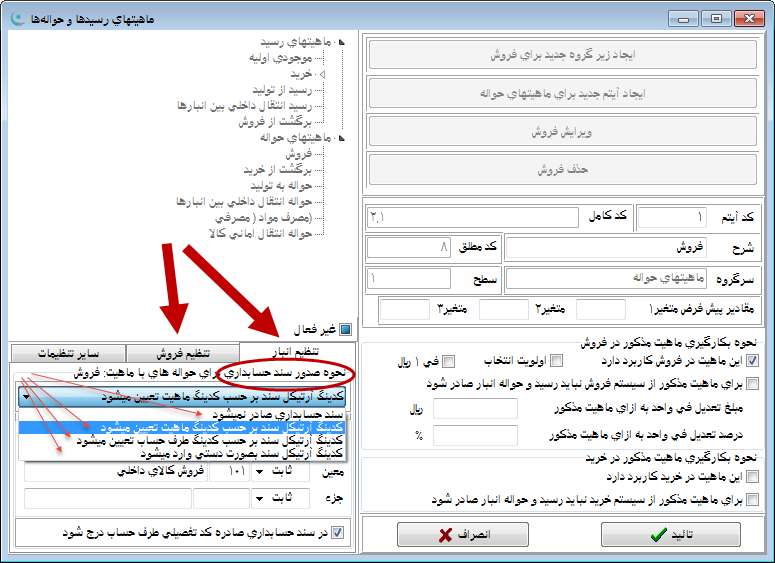Toggle the غیر فعال checkbox
The image size is (775, 563).
[345, 329]
